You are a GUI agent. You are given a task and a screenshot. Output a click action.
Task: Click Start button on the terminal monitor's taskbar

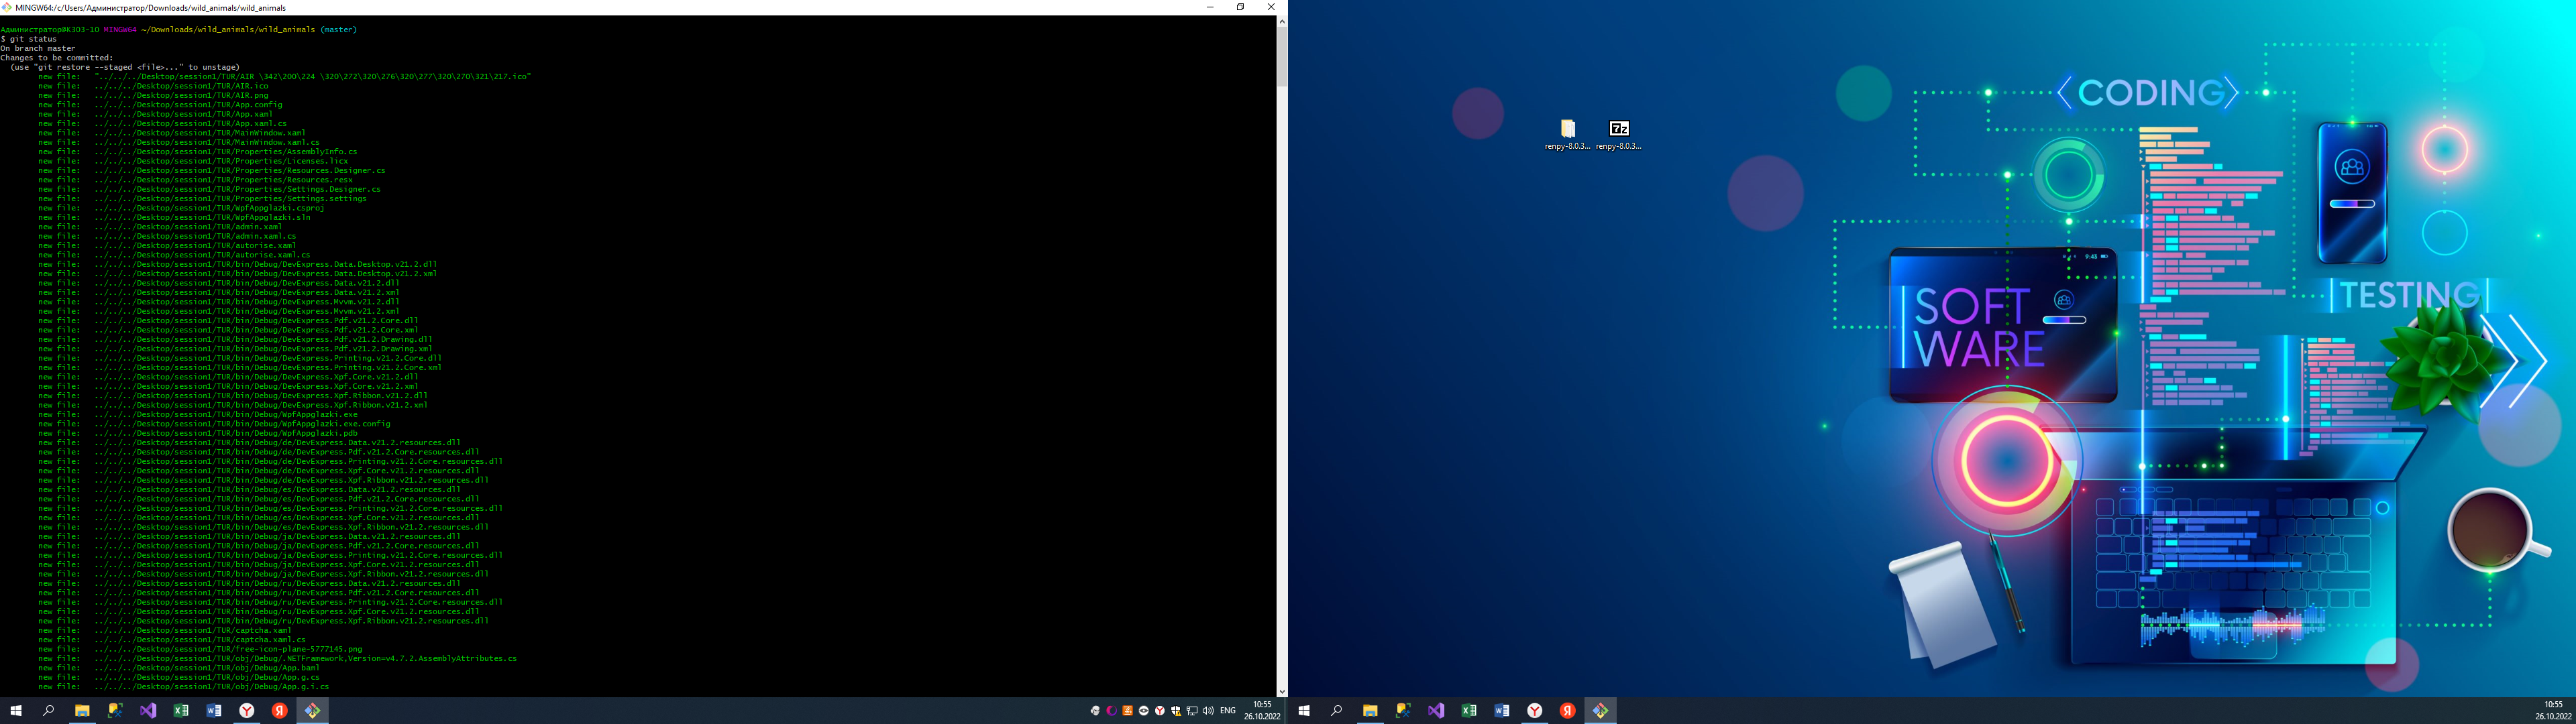[16, 711]
